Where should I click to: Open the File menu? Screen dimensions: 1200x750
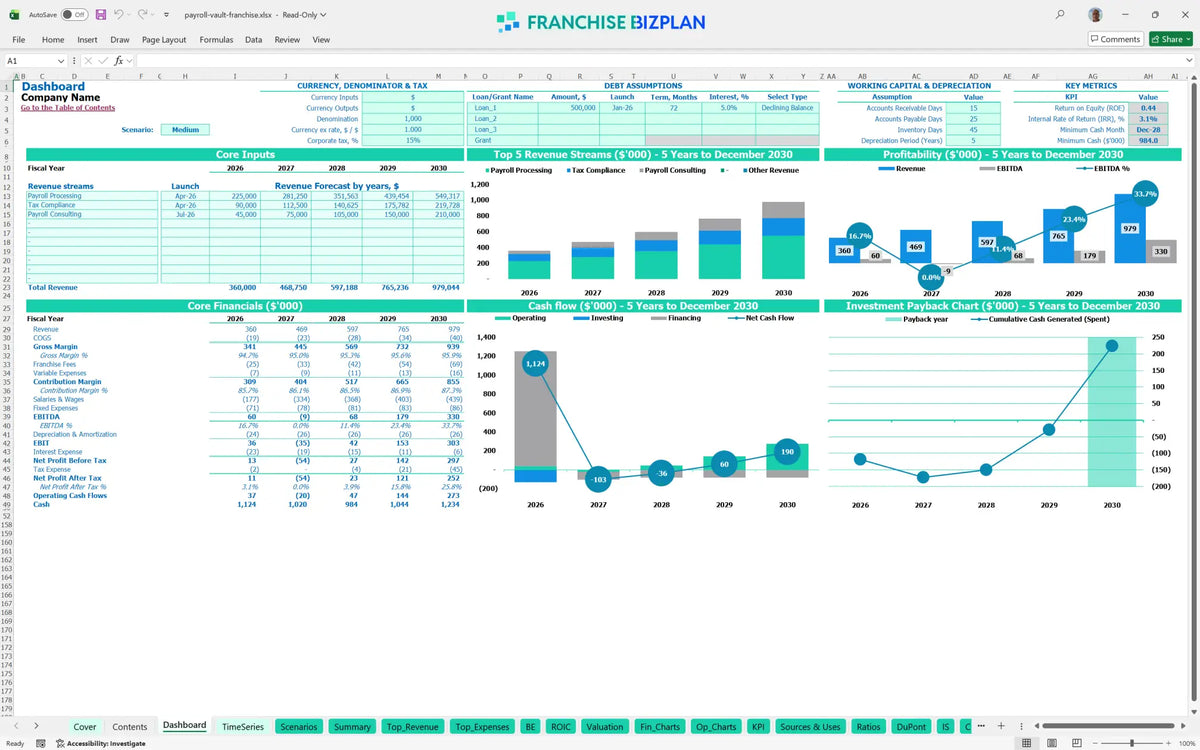[x=18, y=39]
